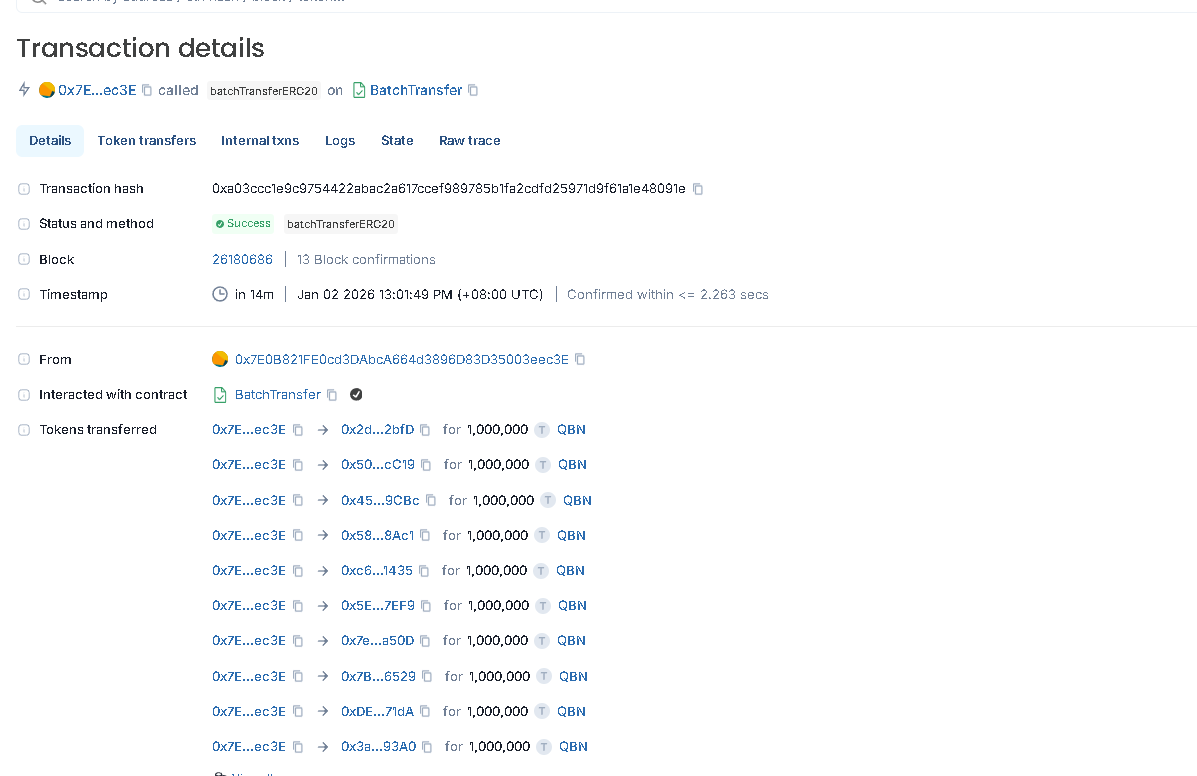Open recipient address 0xc6...1435

pos(376,571)
